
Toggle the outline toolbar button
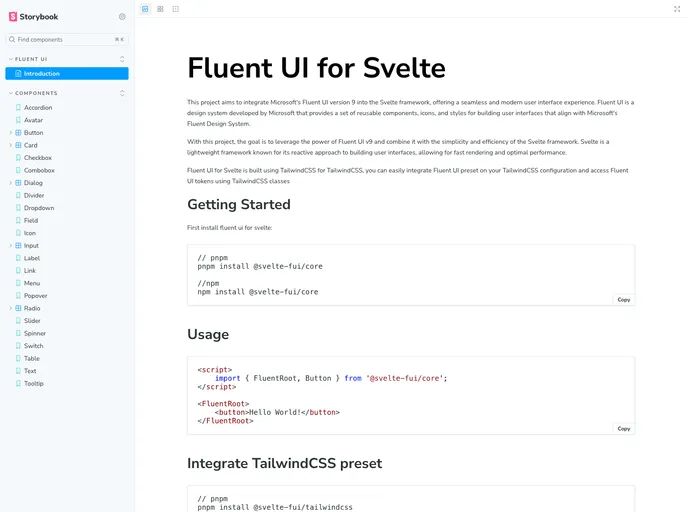pyautogui.click(x=176, y=9)
